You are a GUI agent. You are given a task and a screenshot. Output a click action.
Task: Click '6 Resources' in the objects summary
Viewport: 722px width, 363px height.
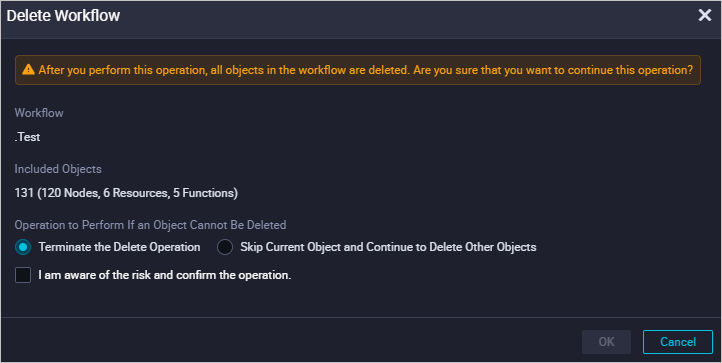pyautogui.click(x=135, y=193)
